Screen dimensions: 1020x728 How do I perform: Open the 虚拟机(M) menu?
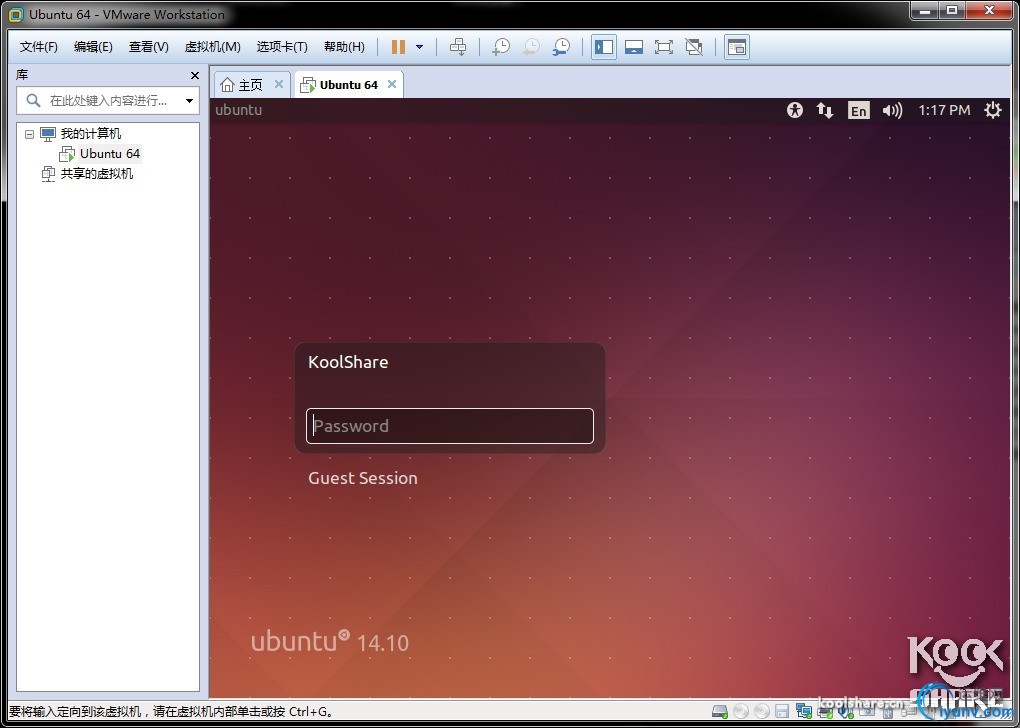pyautogui.click(x=213, y=47)
